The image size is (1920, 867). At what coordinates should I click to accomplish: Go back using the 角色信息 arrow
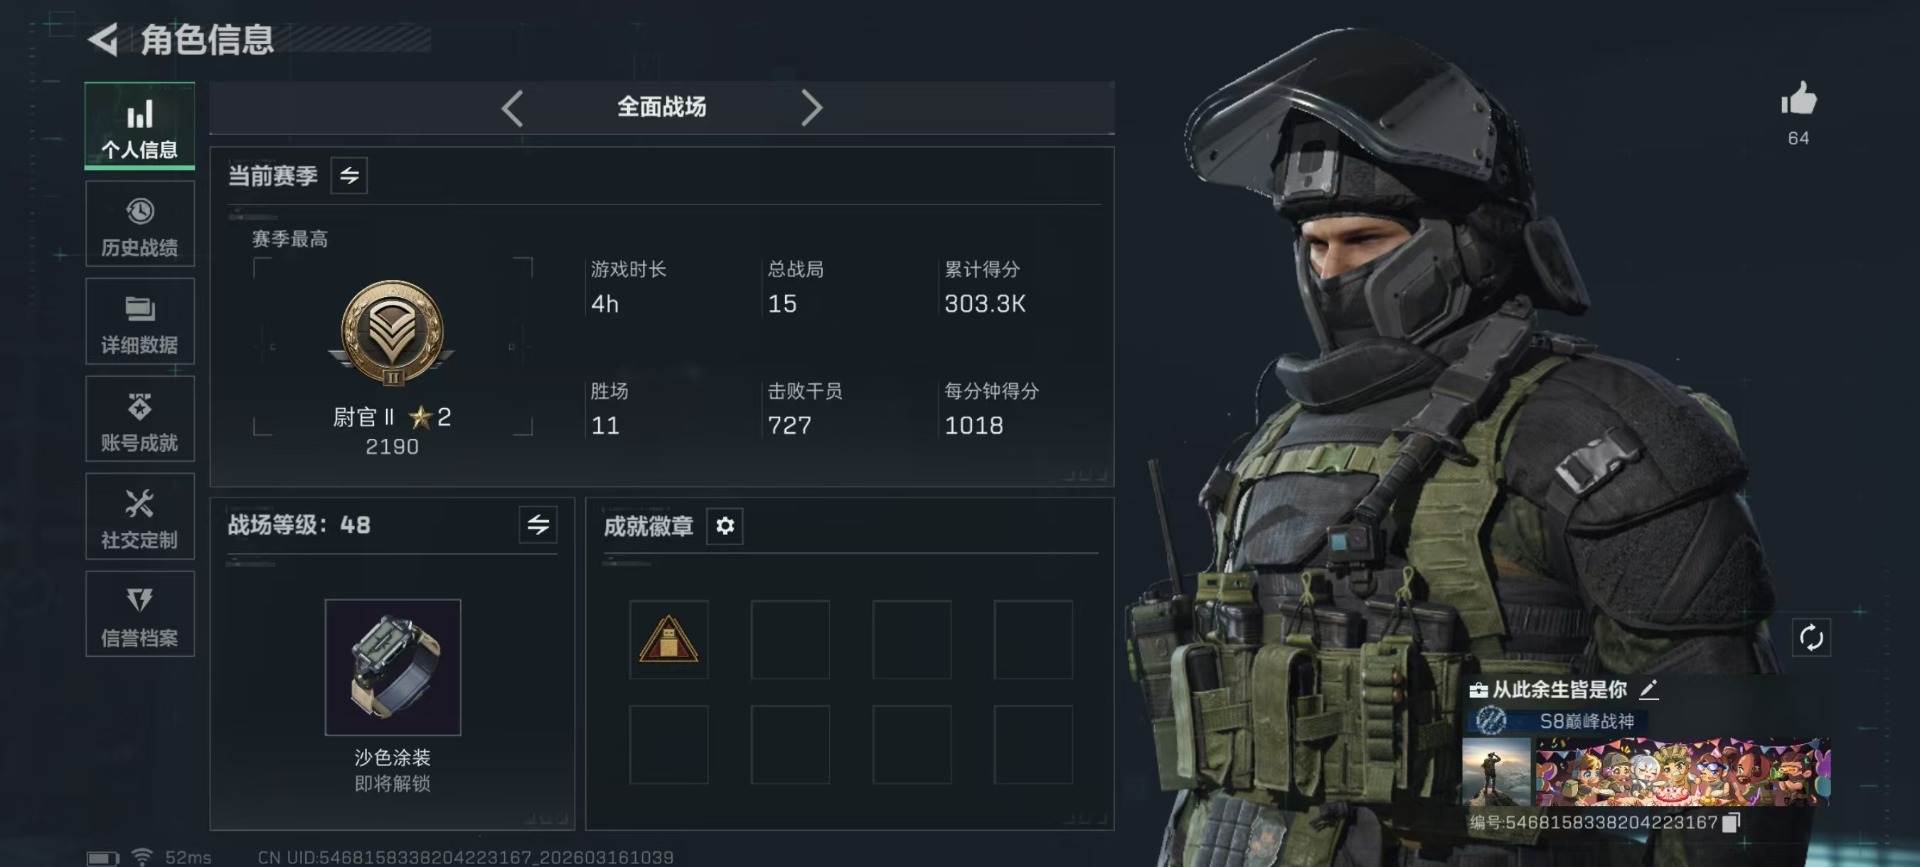pyautogui.click(x=103, y=40)
